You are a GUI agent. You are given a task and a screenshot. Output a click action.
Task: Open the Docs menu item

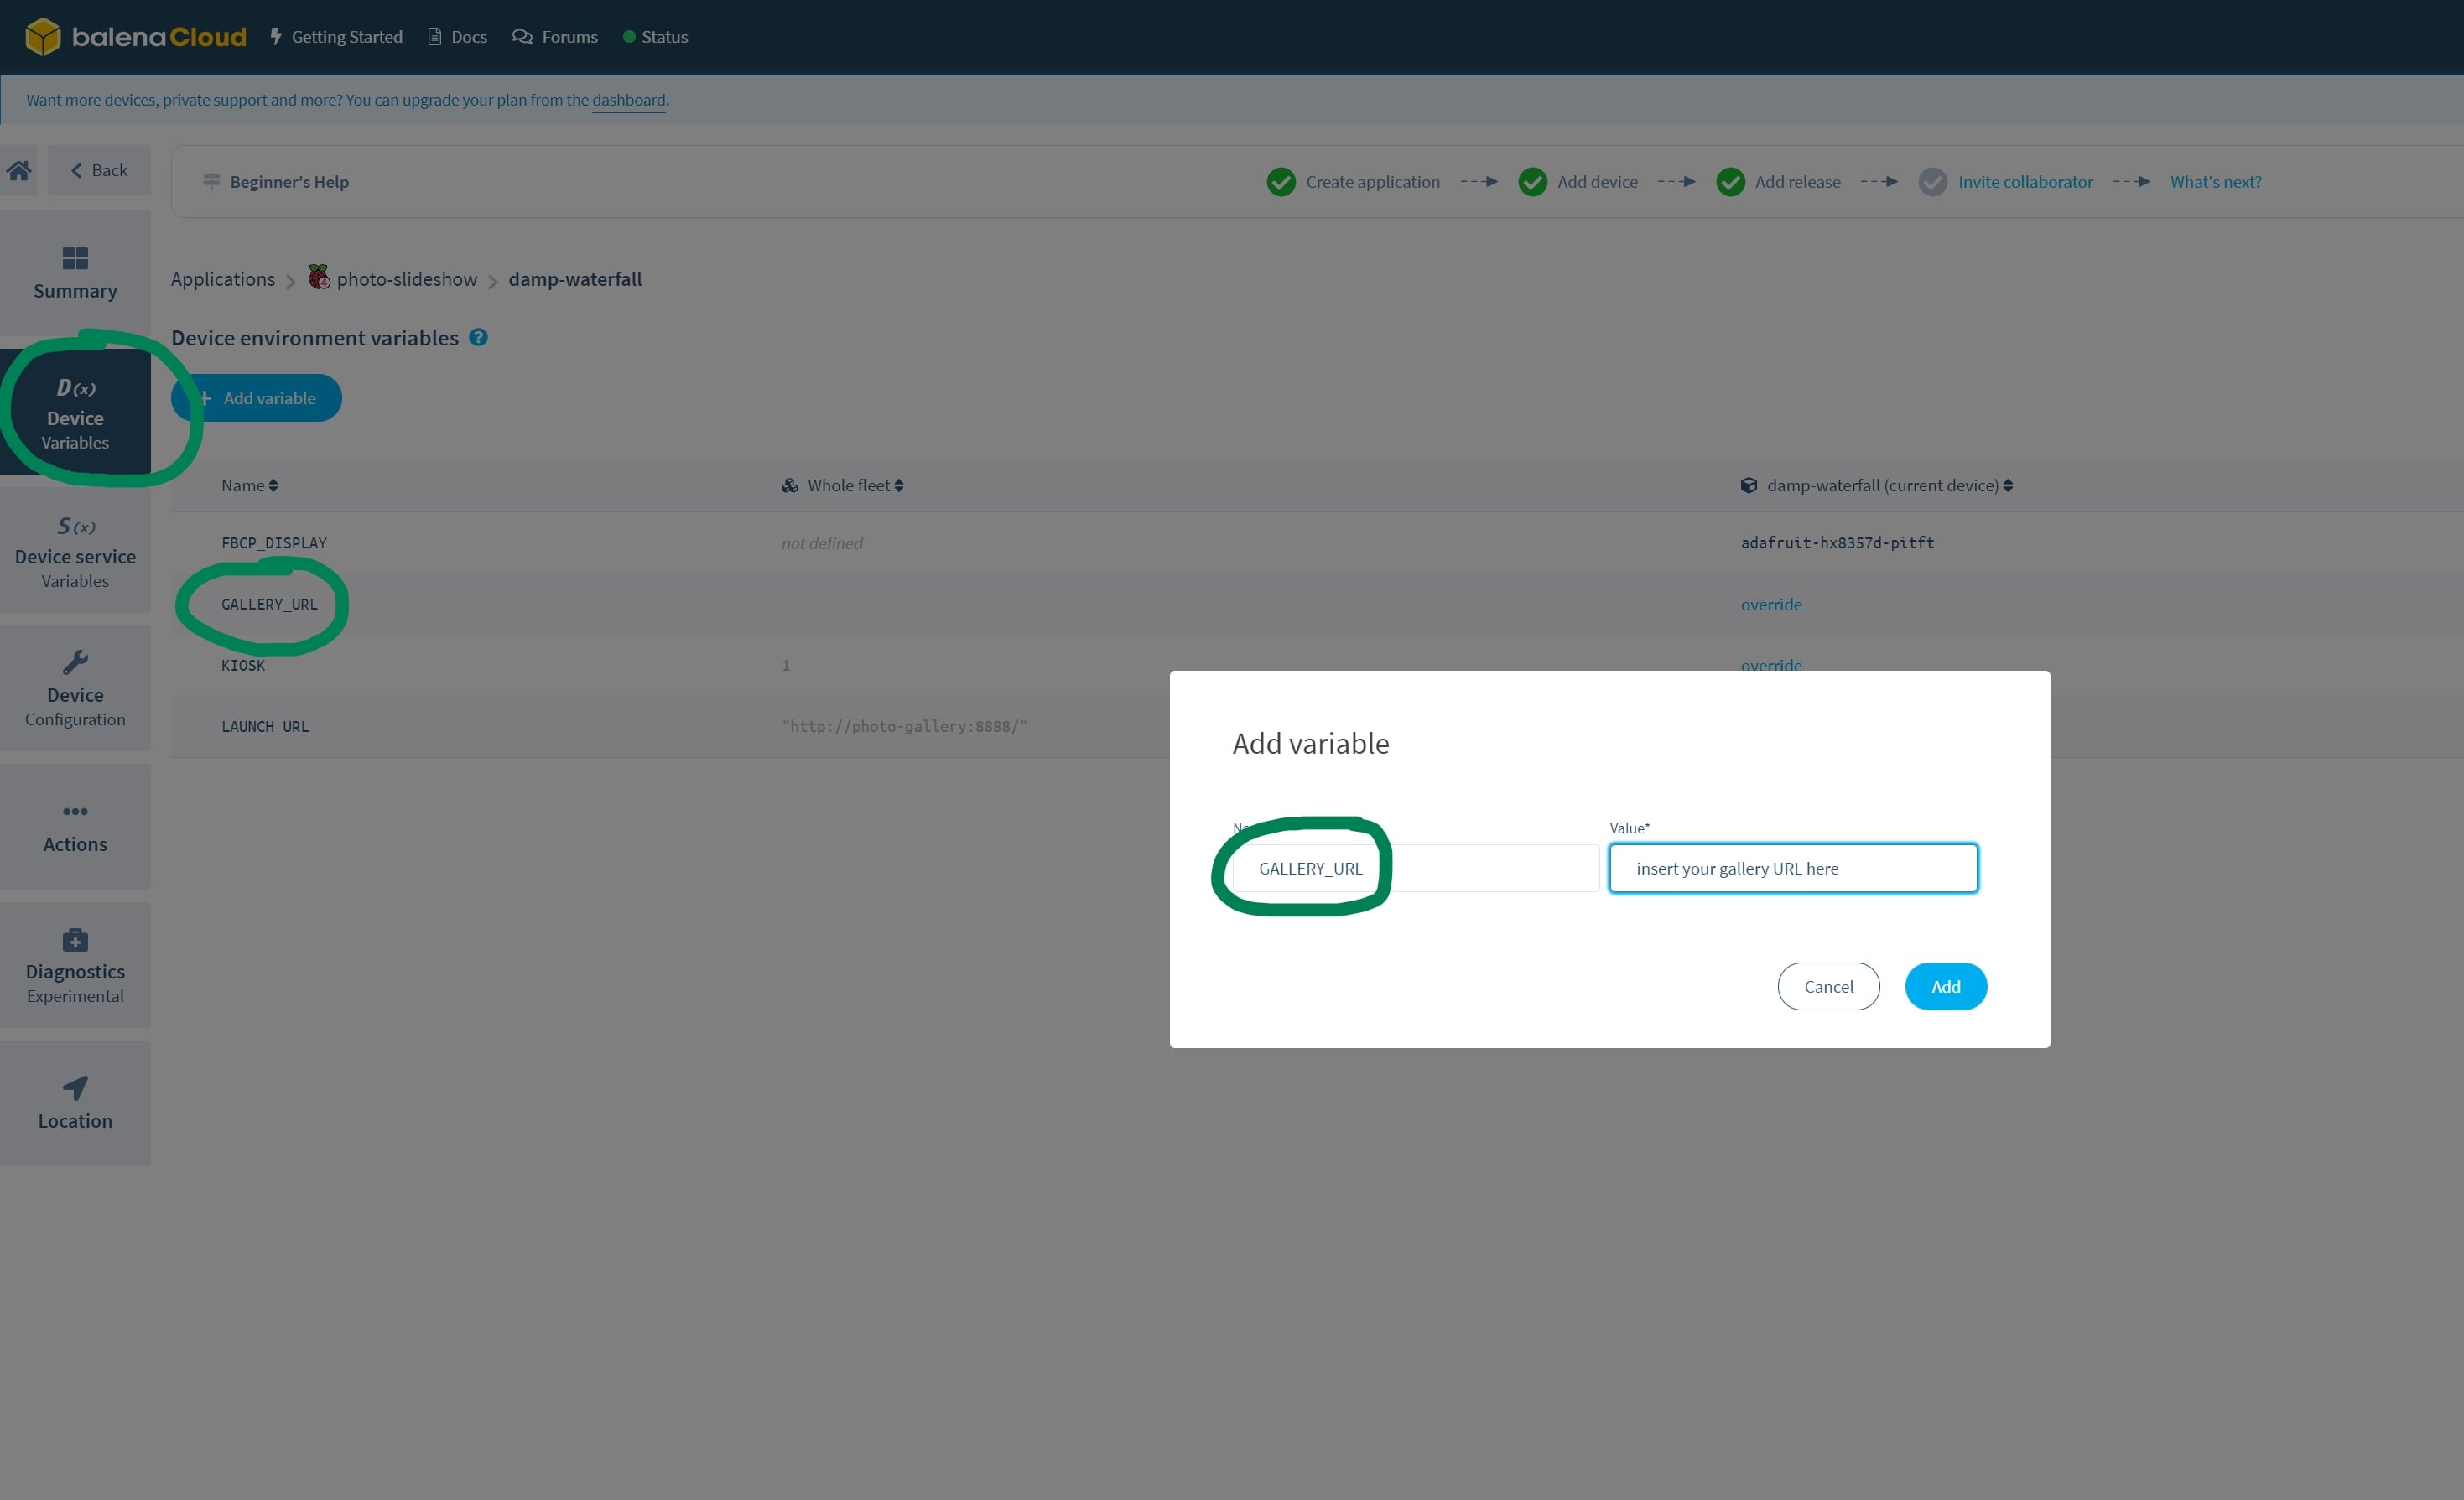pos(457,37)
